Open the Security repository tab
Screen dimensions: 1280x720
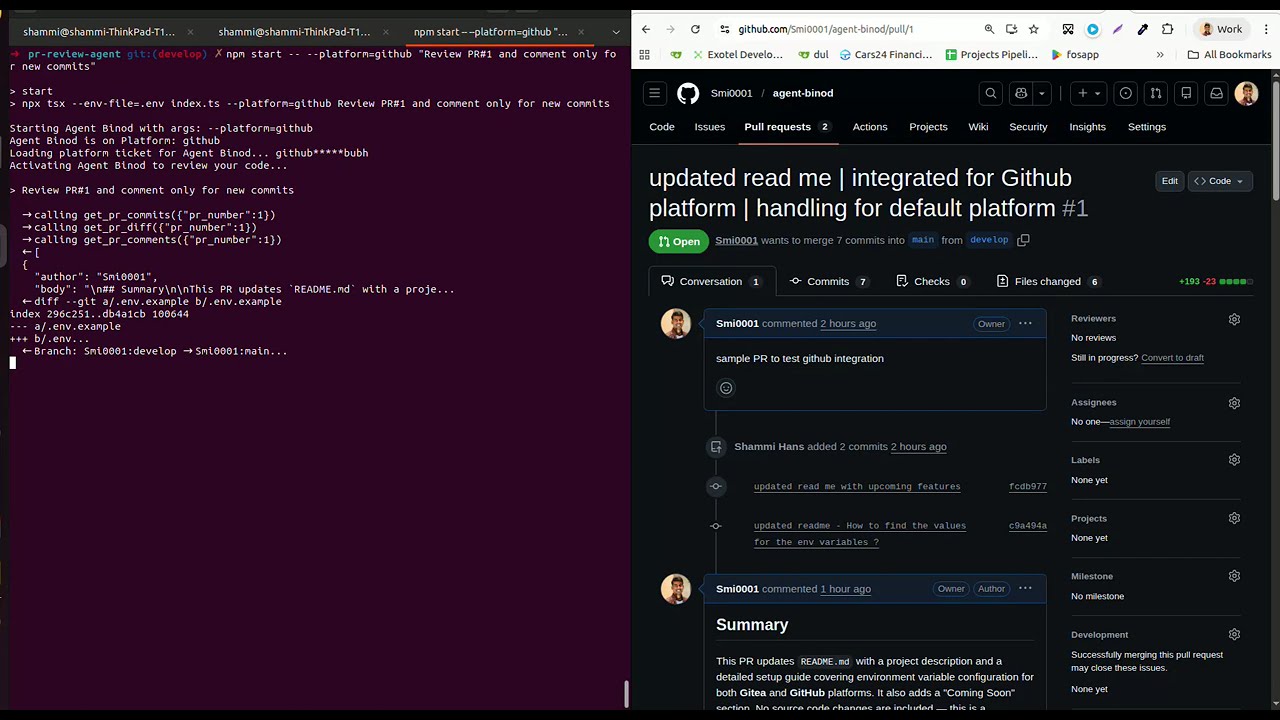click(1028, 127)
